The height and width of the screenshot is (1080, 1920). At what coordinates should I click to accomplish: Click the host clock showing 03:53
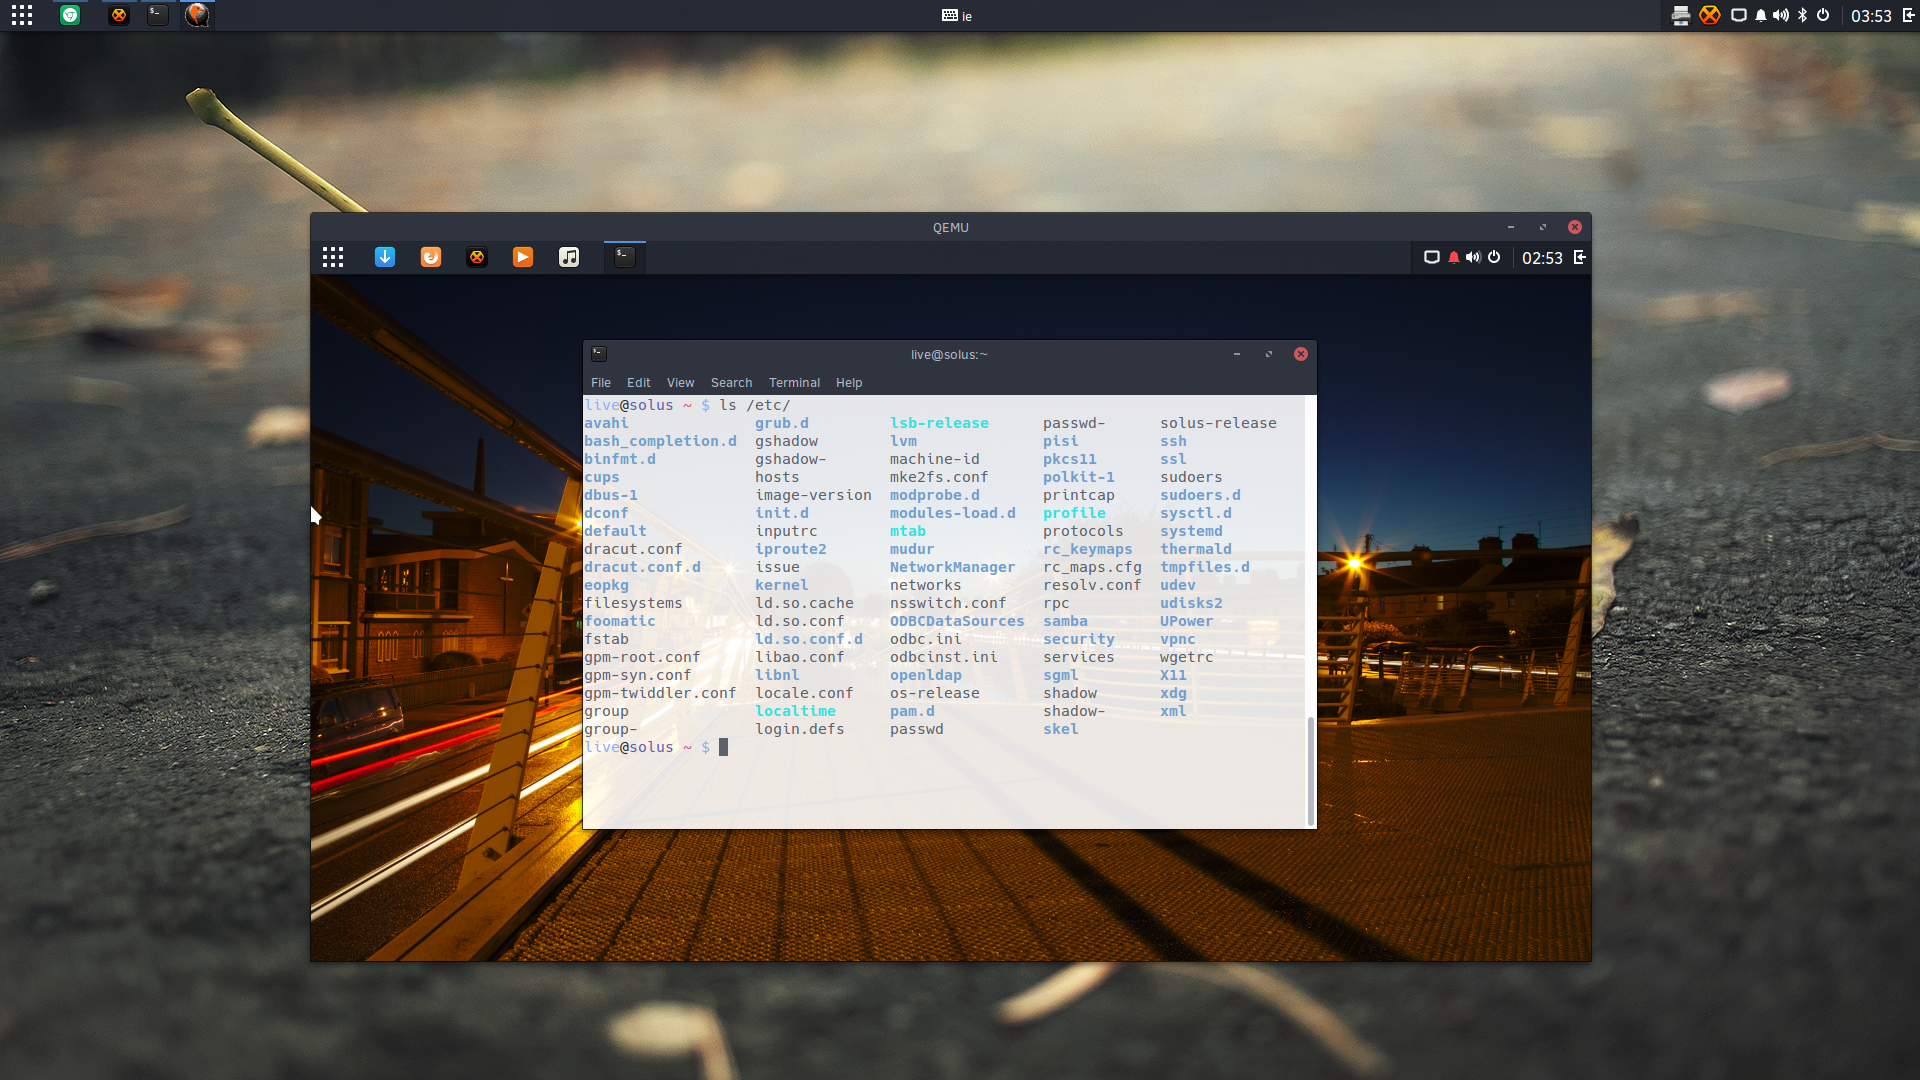point(1871,16)
